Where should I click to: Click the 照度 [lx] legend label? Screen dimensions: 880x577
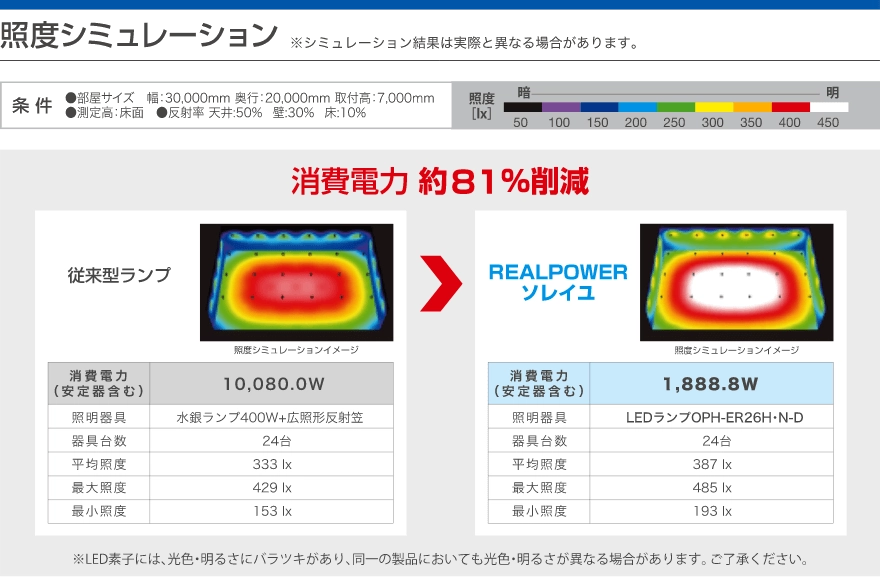click(x=482, y=105)
